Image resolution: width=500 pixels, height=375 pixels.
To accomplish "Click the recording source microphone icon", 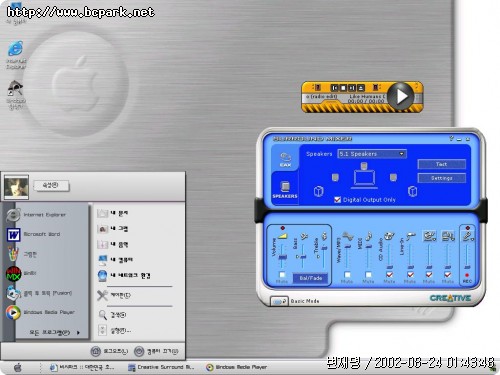I will (468, 236).
